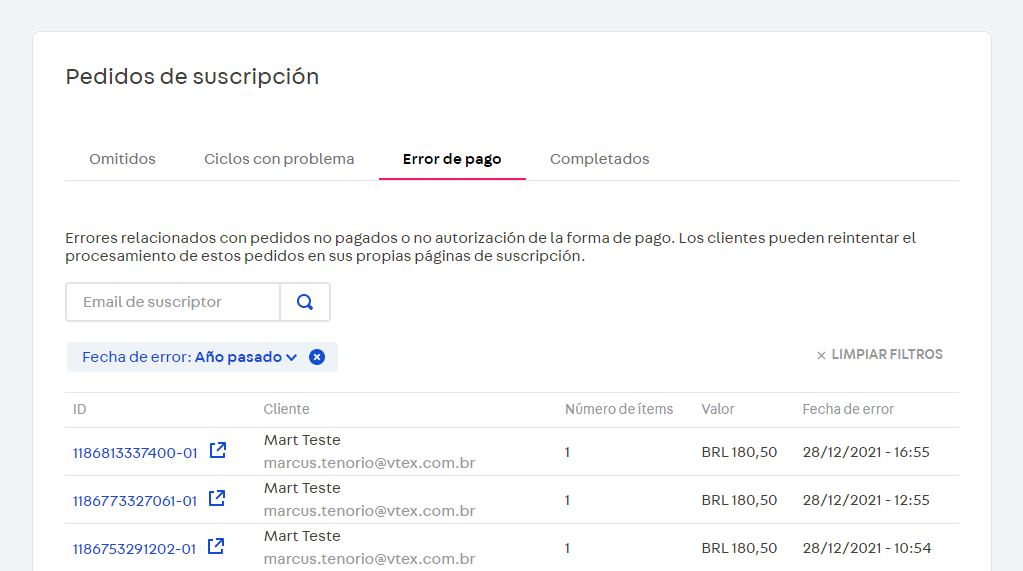1023x571 pixels.
Task: Switch to the Omitidos tab
Action: click(122, 159)
